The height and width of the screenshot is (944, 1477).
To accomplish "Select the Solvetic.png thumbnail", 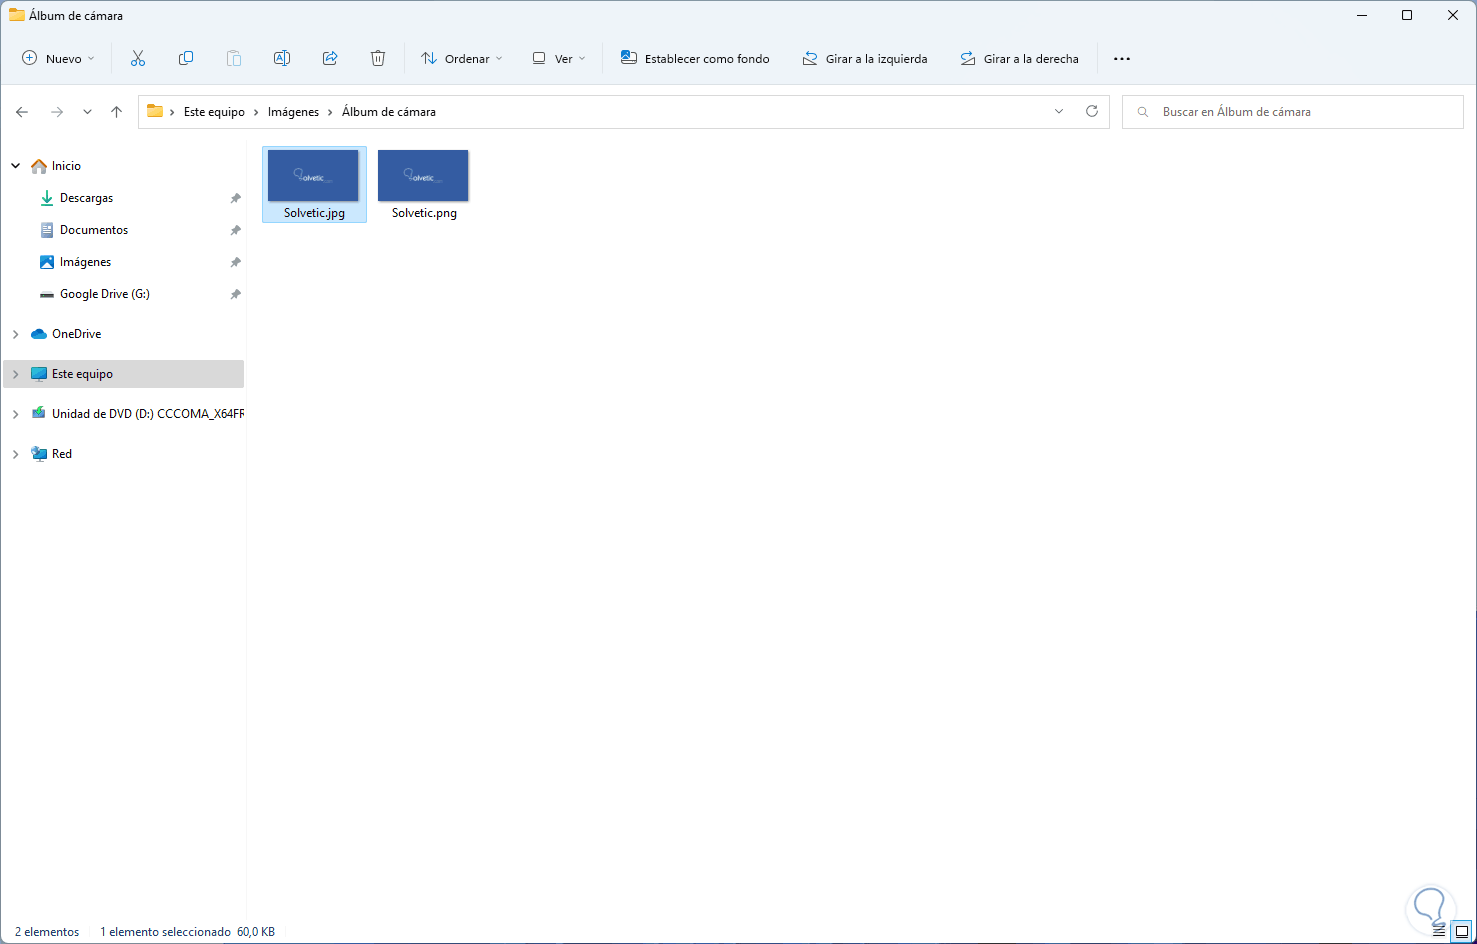I will coord(423,176).
